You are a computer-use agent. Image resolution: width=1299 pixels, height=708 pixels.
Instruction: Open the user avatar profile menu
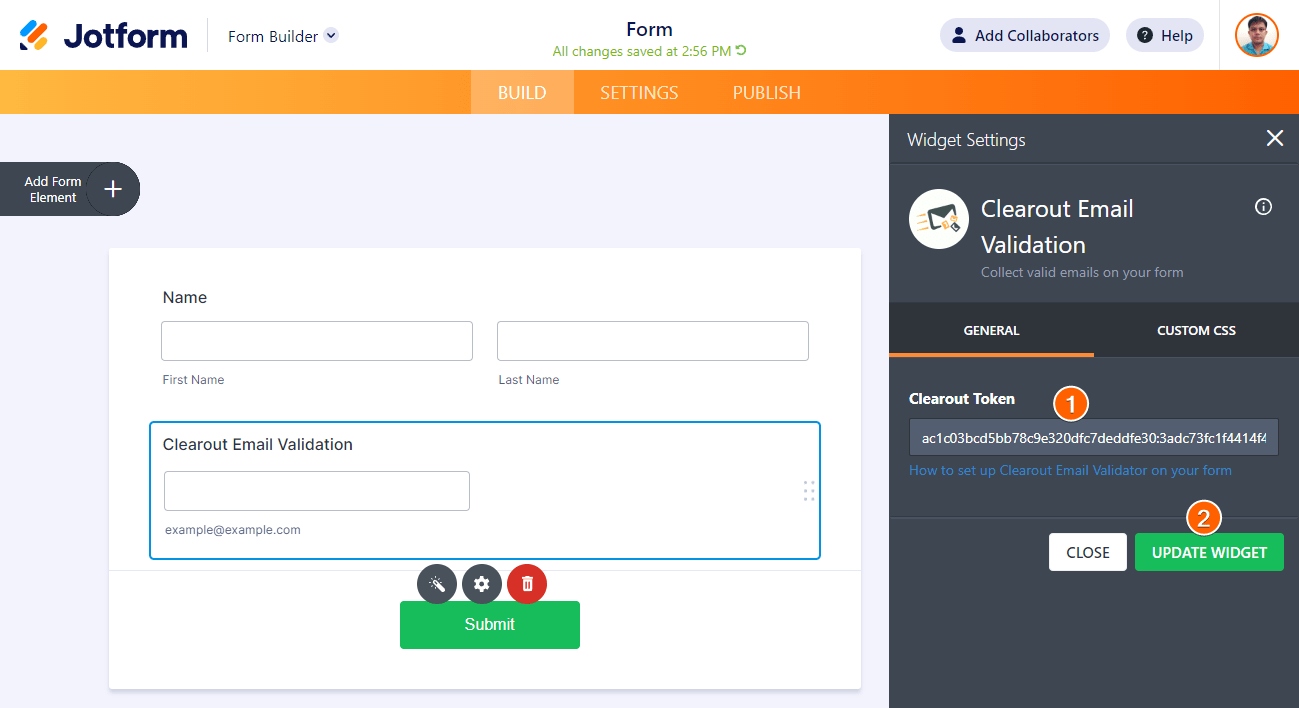point(1257,35)
